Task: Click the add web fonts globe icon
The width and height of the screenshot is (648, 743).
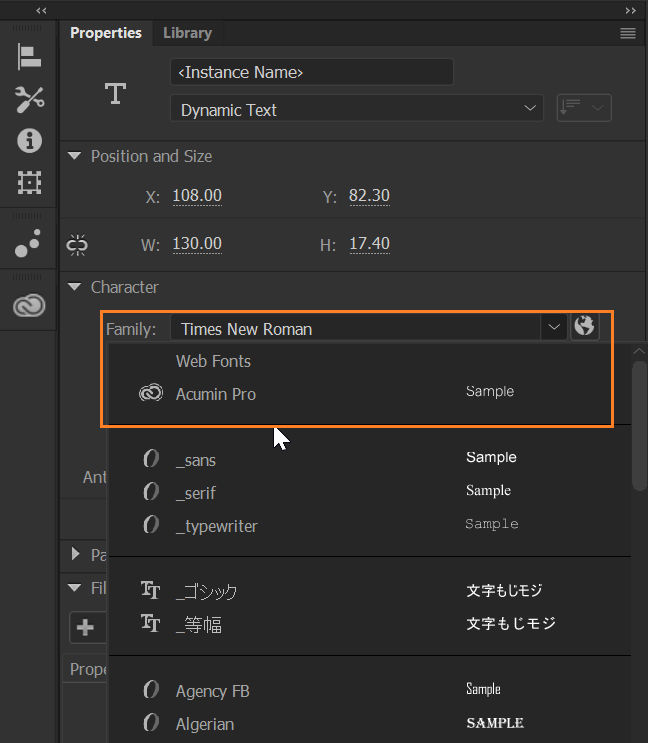Action: coord(585,326)
